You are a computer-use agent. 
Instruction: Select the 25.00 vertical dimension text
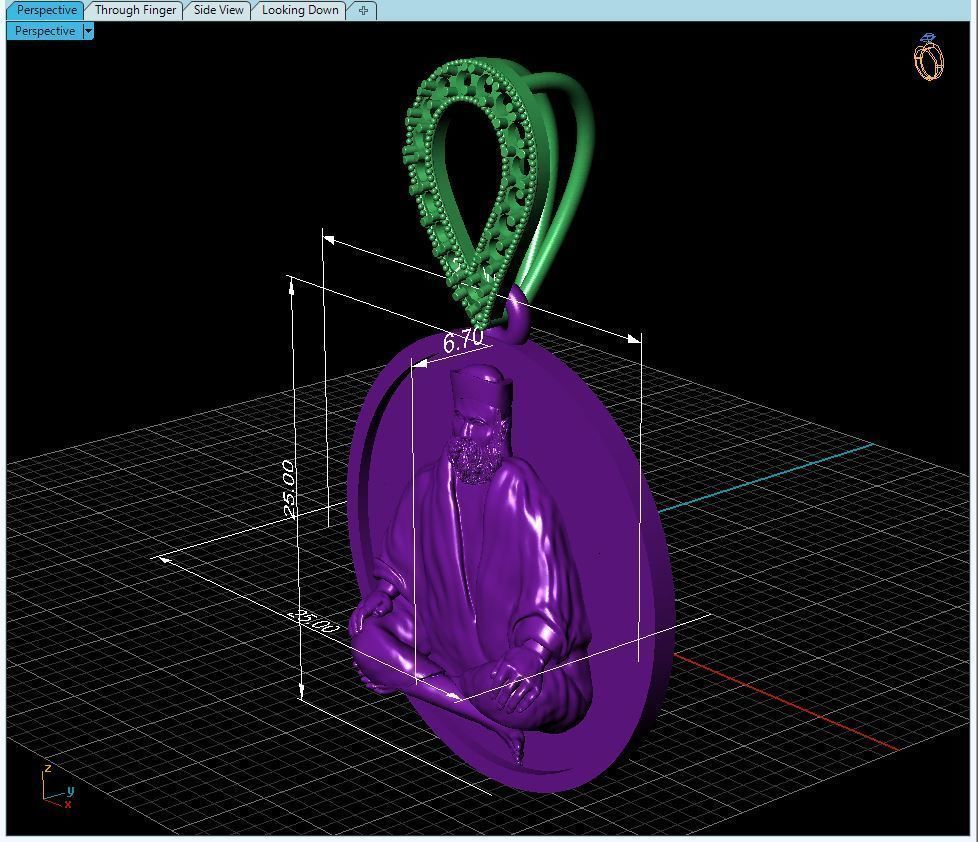(x=288, y=488)
